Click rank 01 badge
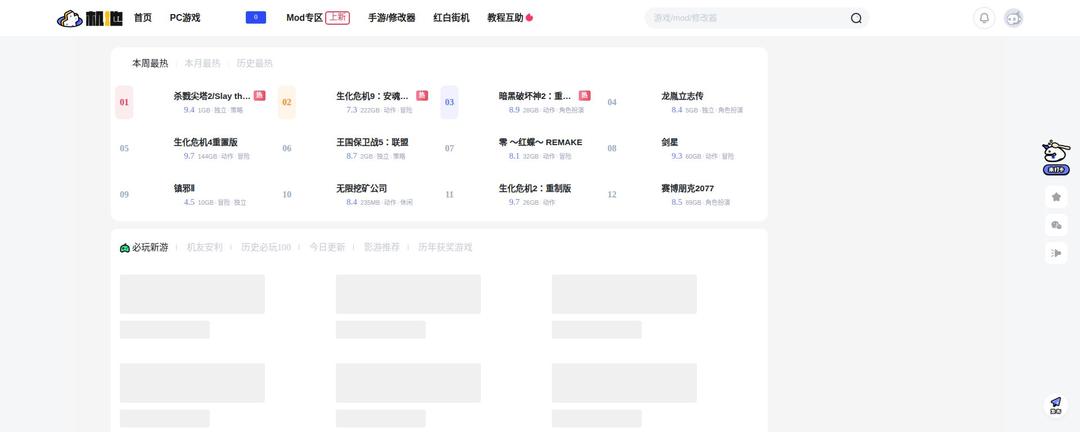This screenshot has height=432, width=1080. [x=124, y=103]
